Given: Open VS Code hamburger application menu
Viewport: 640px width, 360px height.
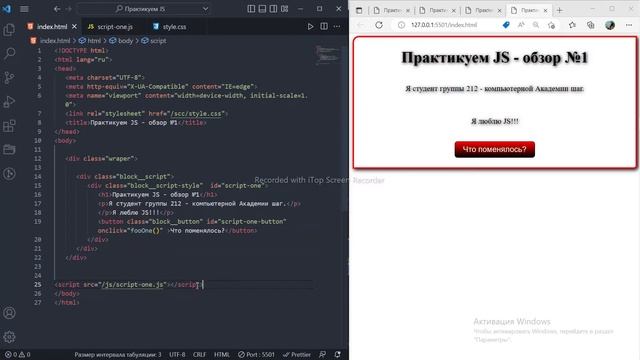Looking at the screenshot, I should tap(24, 9).
